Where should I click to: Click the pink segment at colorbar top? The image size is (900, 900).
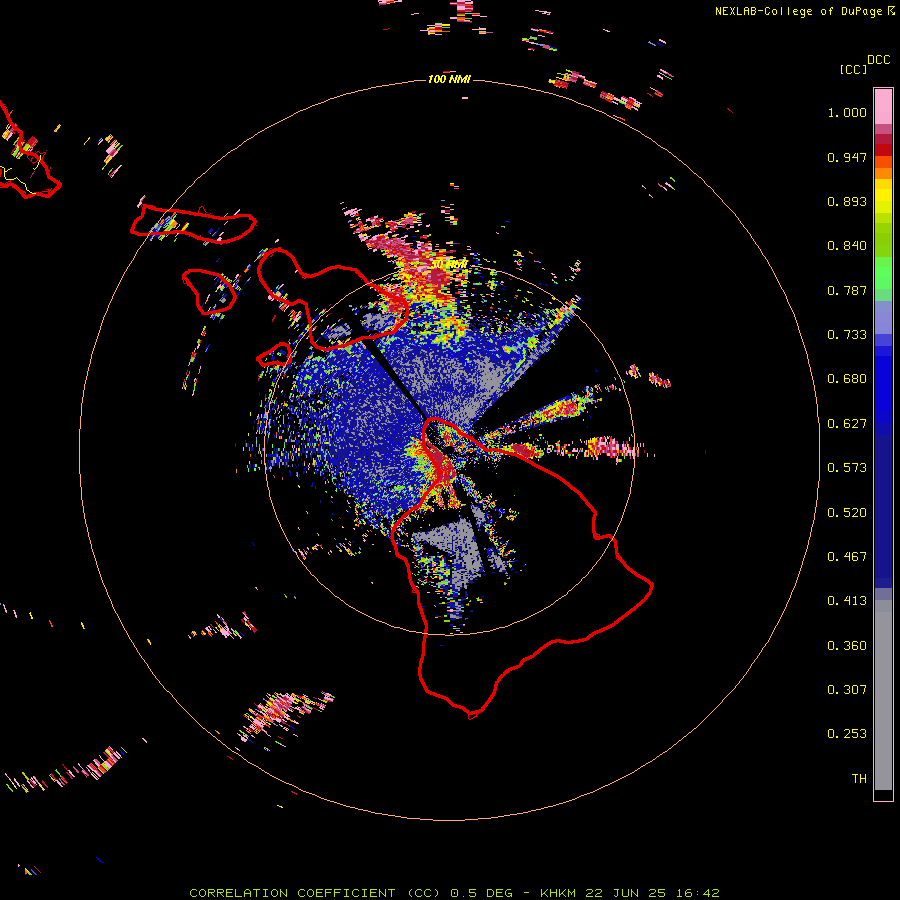click(883, 107)
